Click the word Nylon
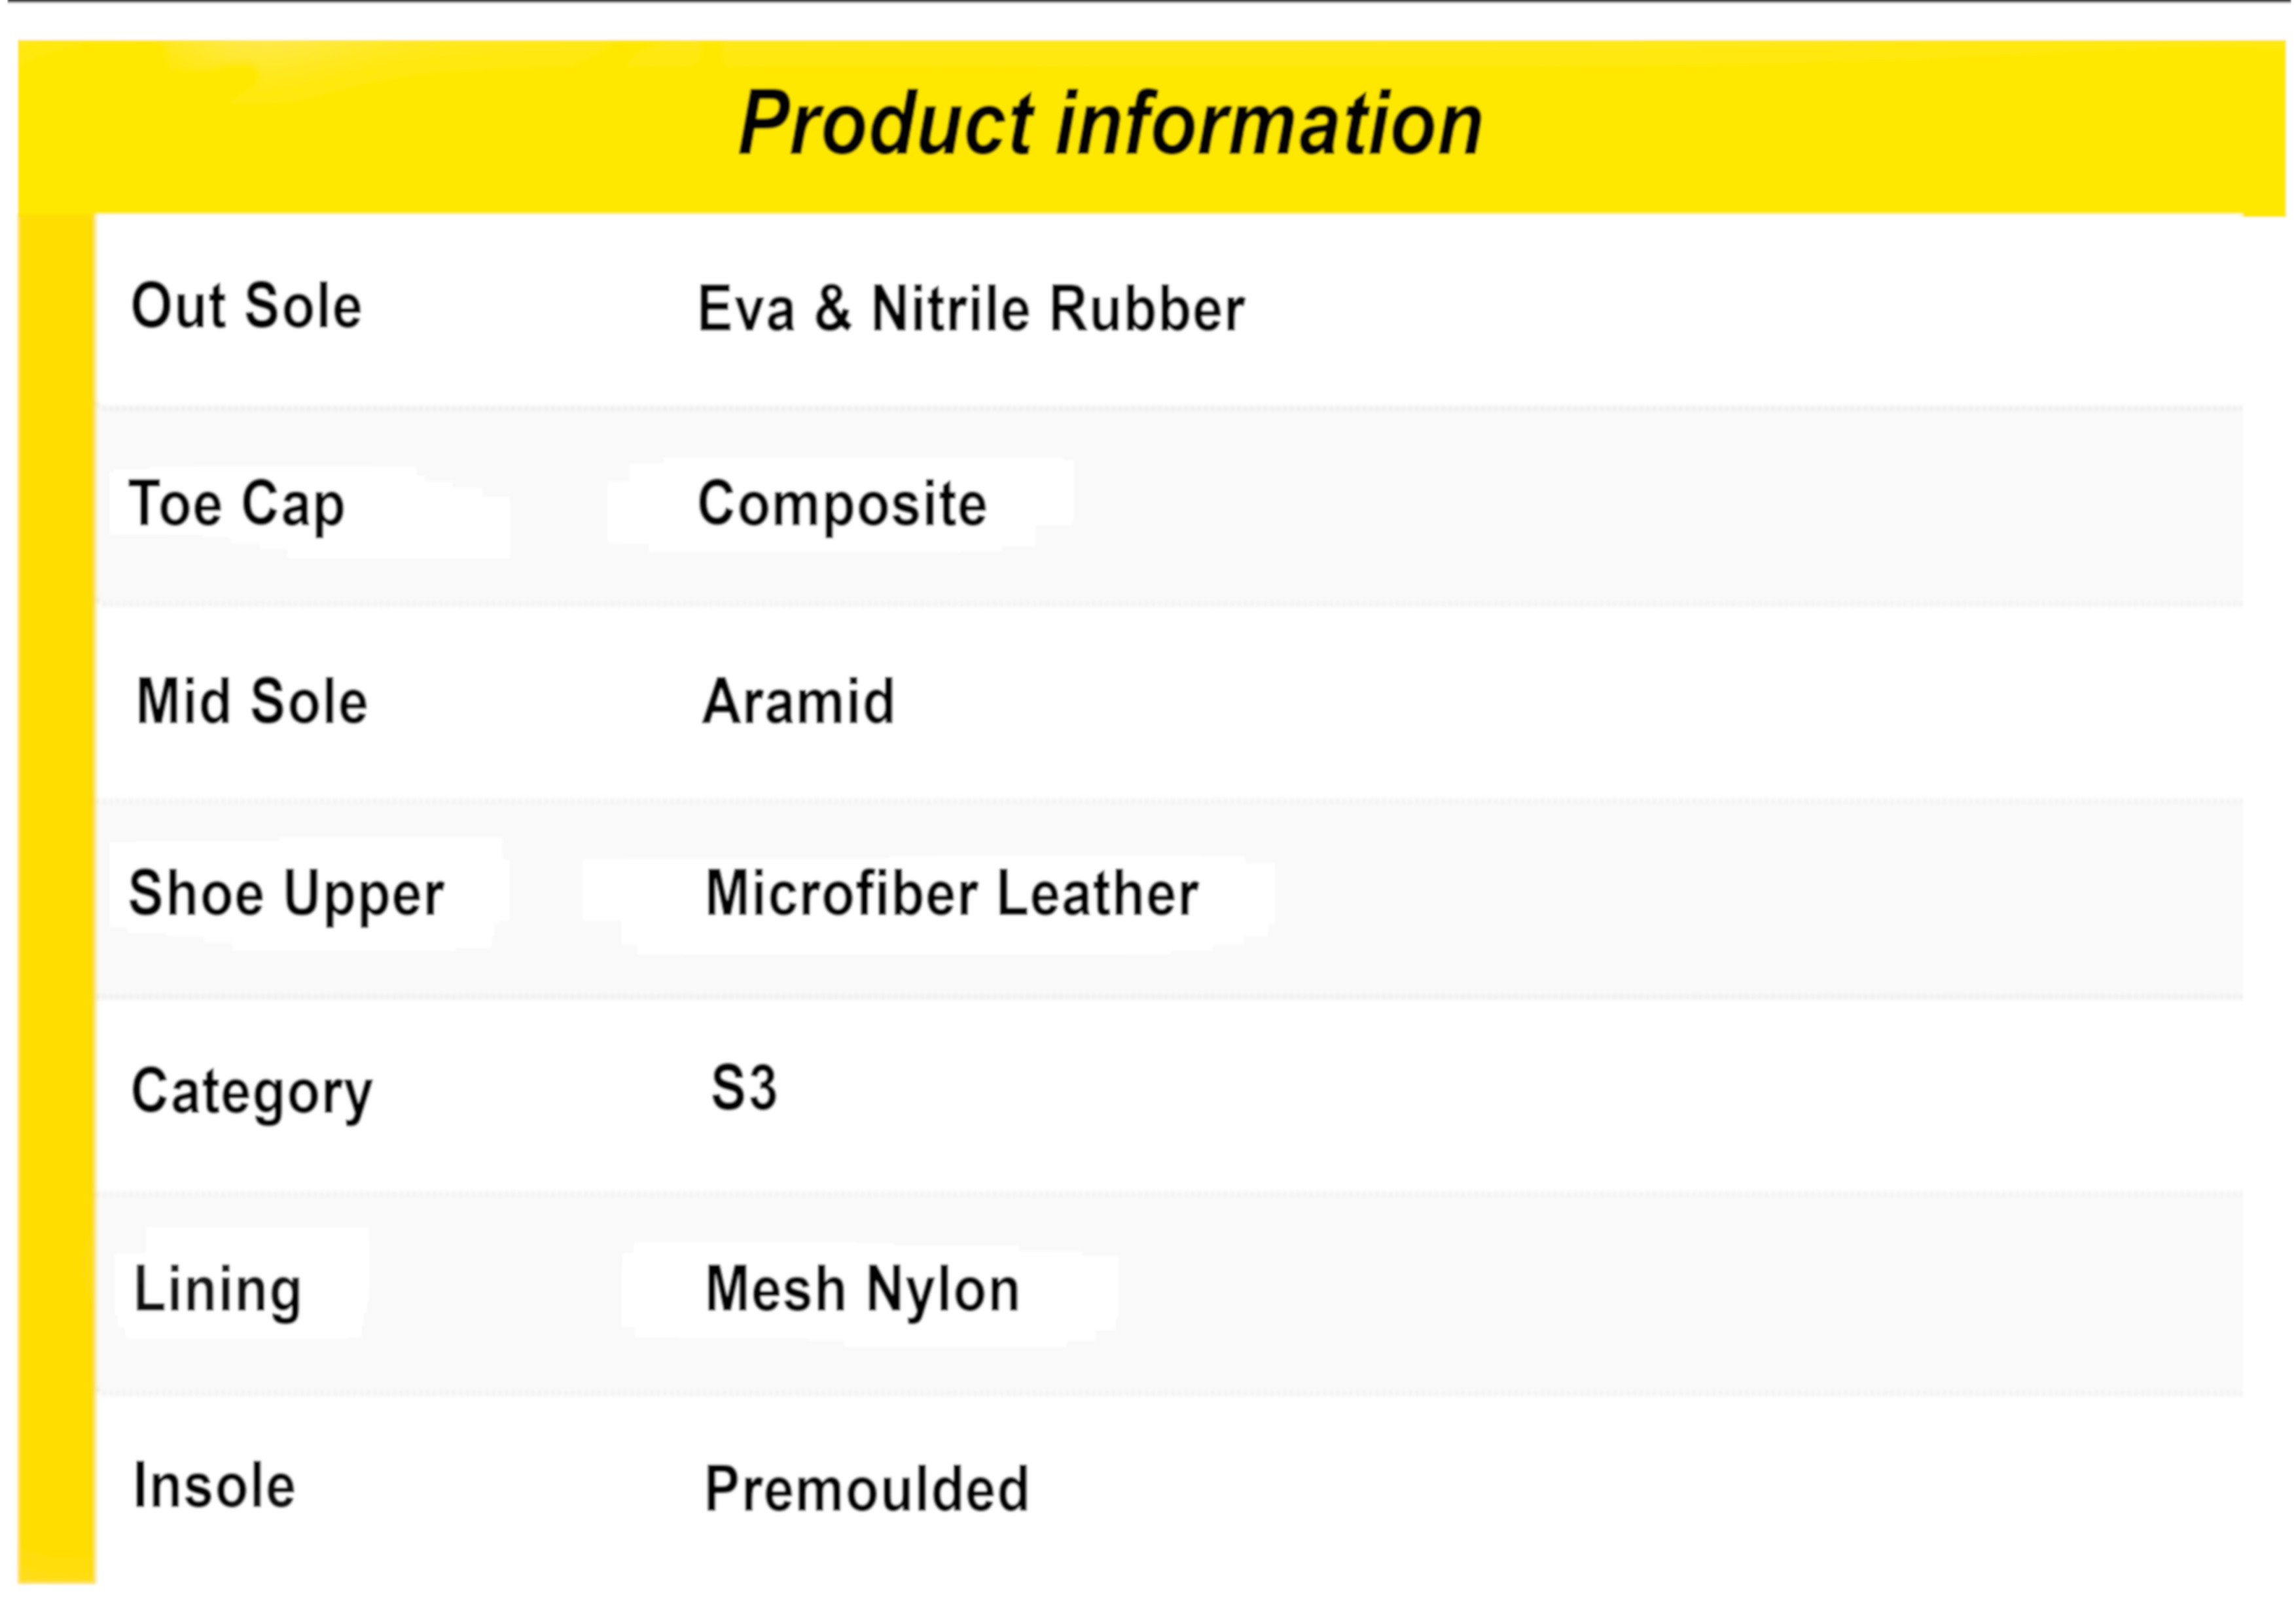Viewport: 2296px width, 1623px height. coord(943,1290)
